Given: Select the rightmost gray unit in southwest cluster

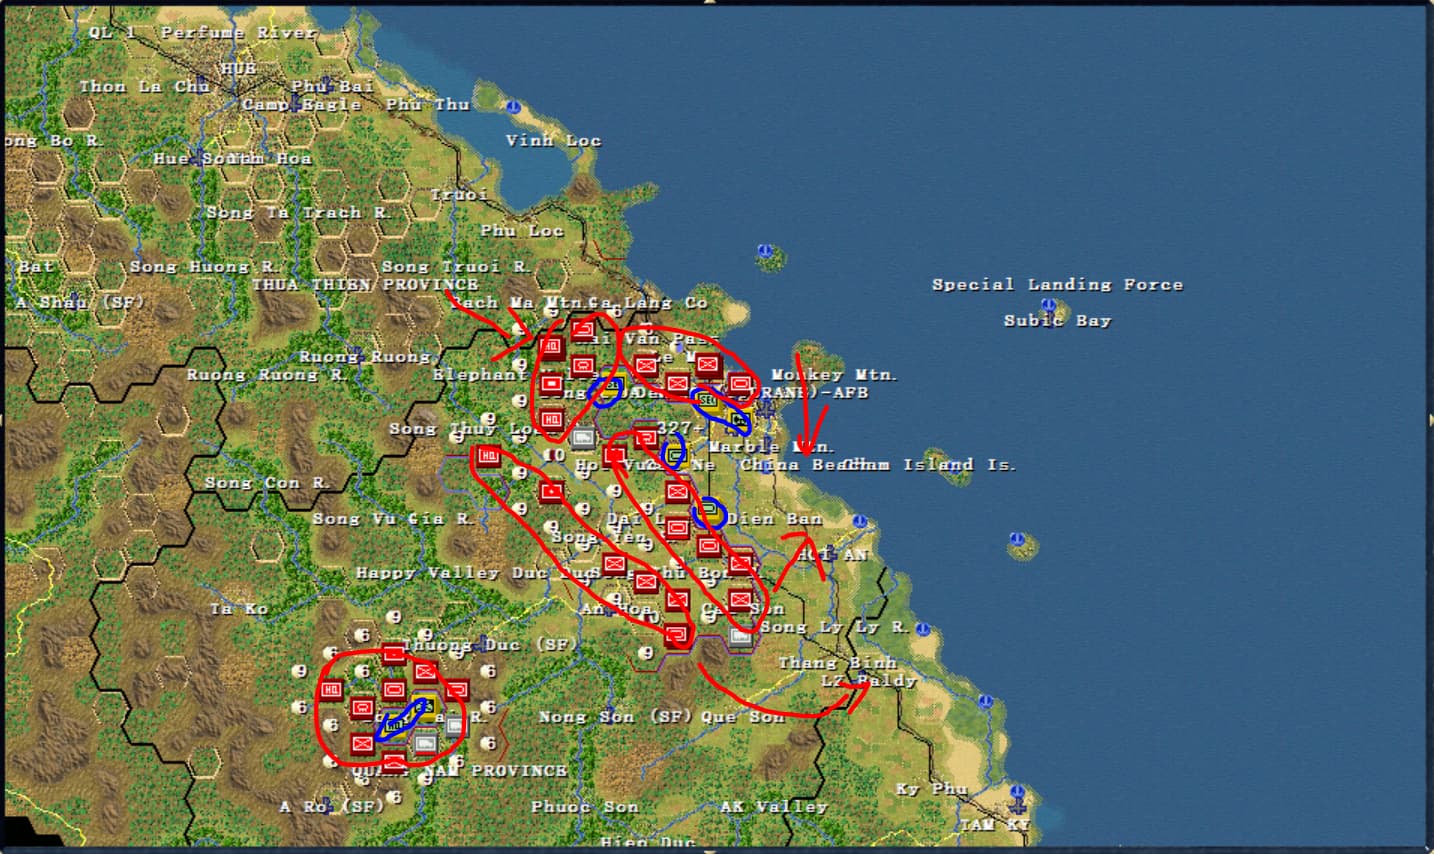Looking at the screenshot, I should click(456, 725).
